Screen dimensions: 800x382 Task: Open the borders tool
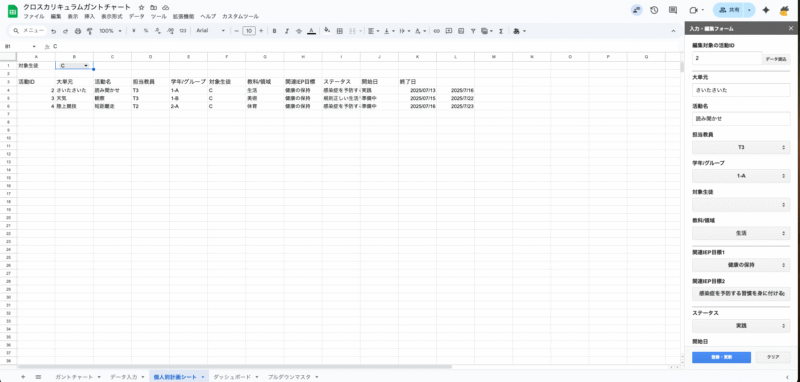pyautogui.click(x=339, y=31)
